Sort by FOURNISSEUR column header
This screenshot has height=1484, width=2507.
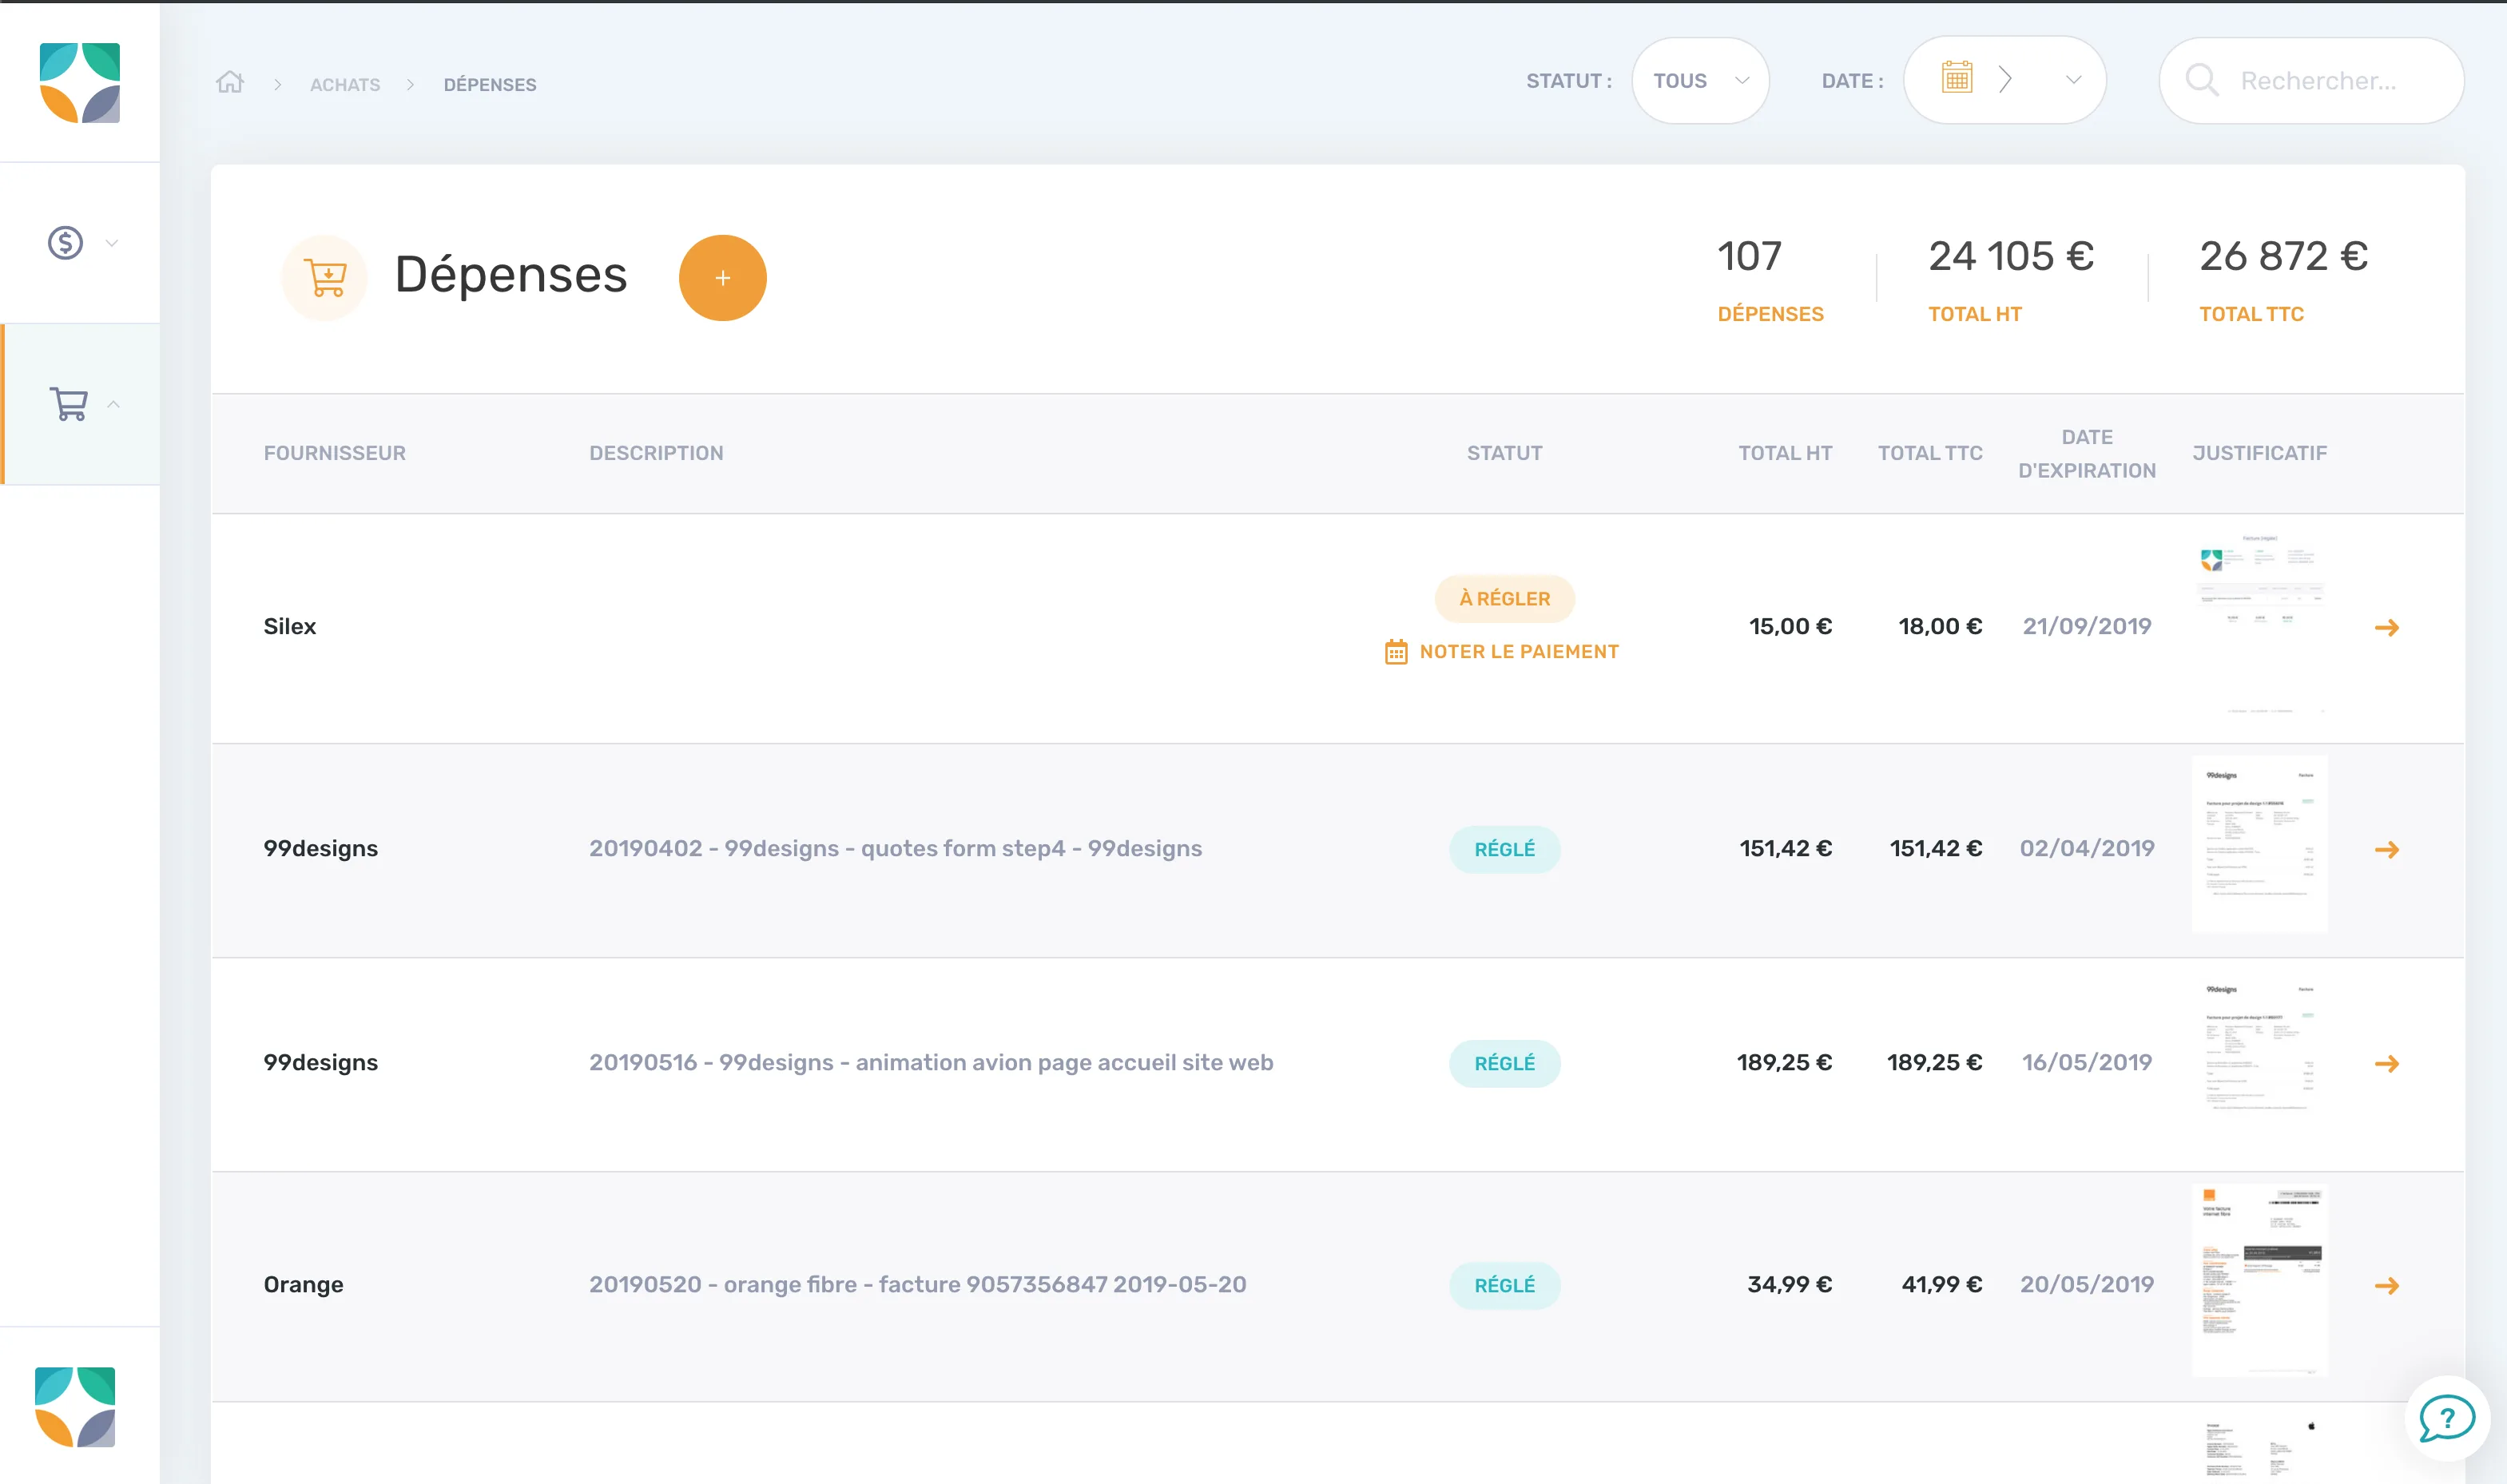coord(334,453)
